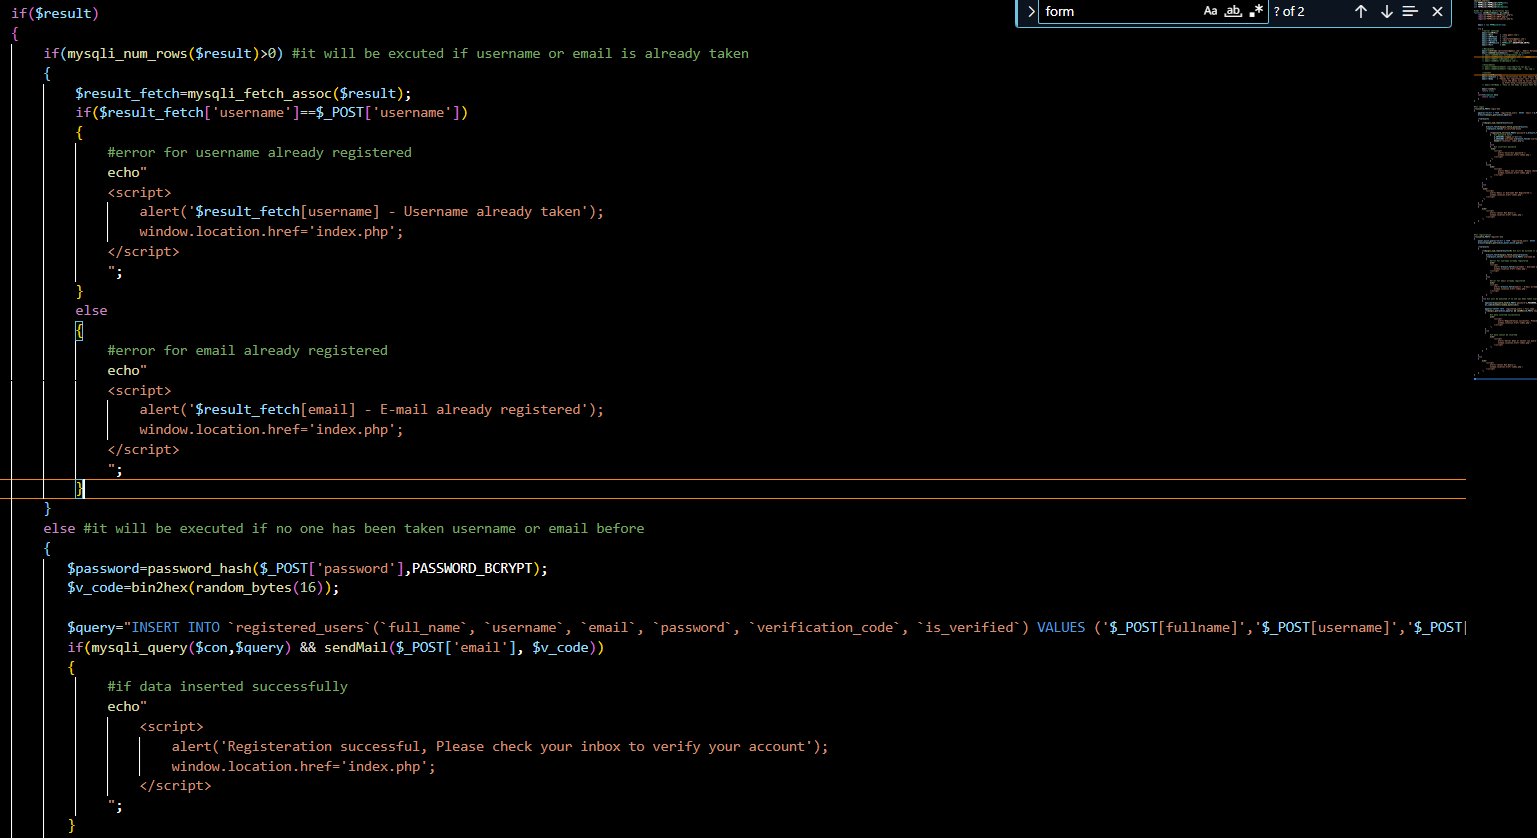Click the '? of 2' match count

[x=1289, y=12]
